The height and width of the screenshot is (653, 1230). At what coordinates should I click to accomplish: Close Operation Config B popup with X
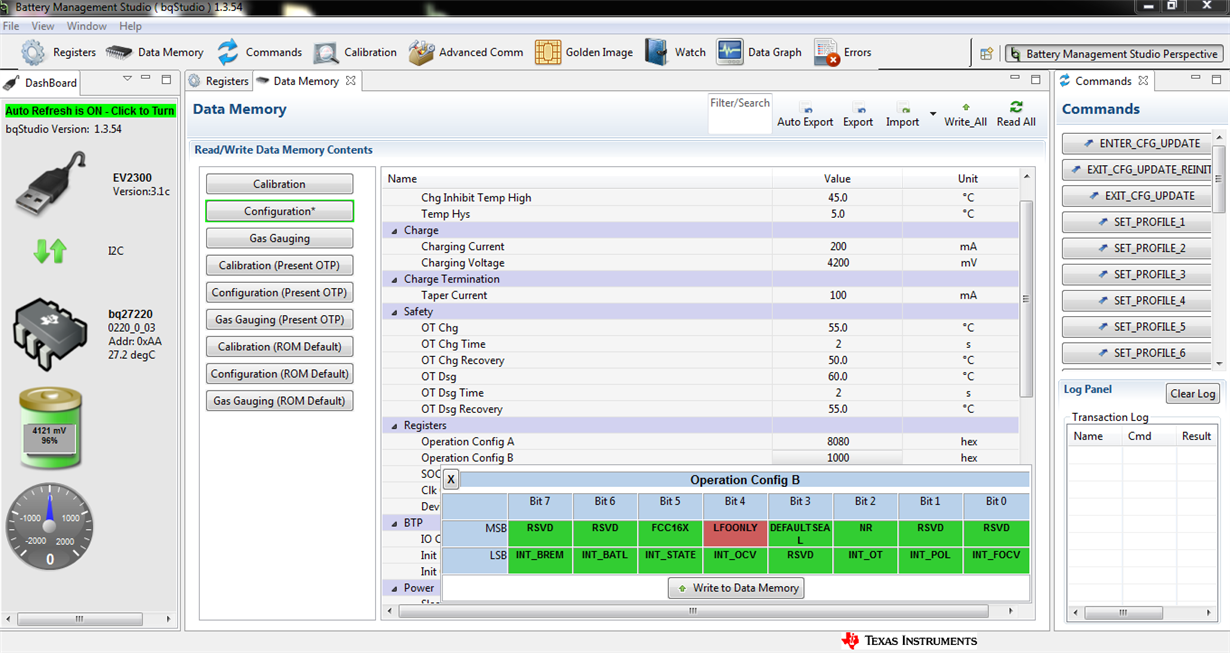pos(451,479)
